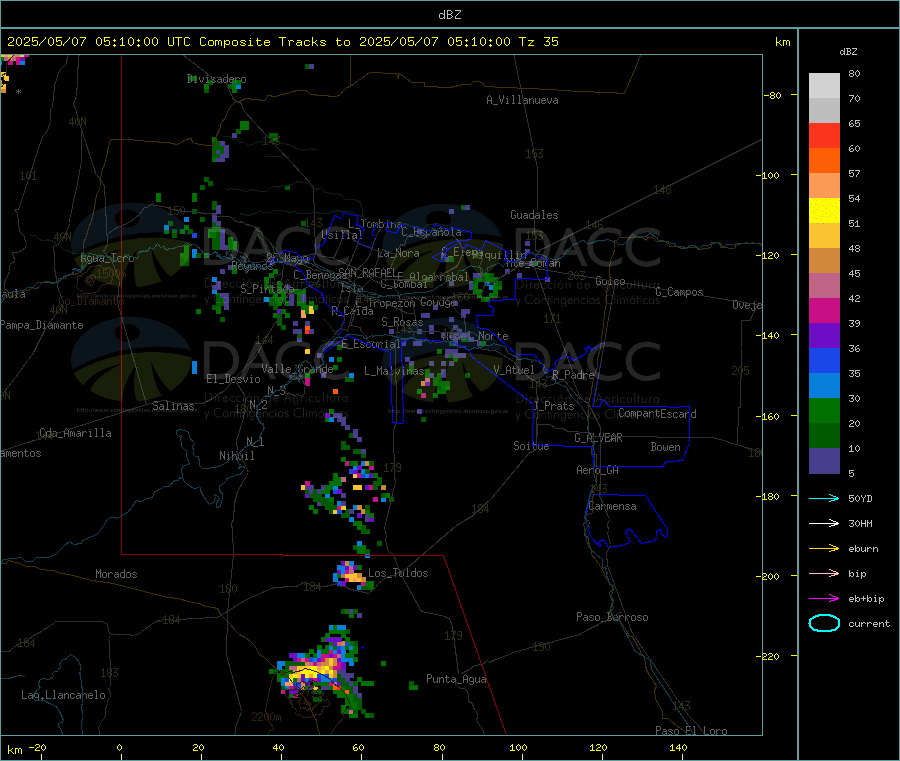
Task: Click the bip pink arrow legend icon
Action: tap(824, 573)
